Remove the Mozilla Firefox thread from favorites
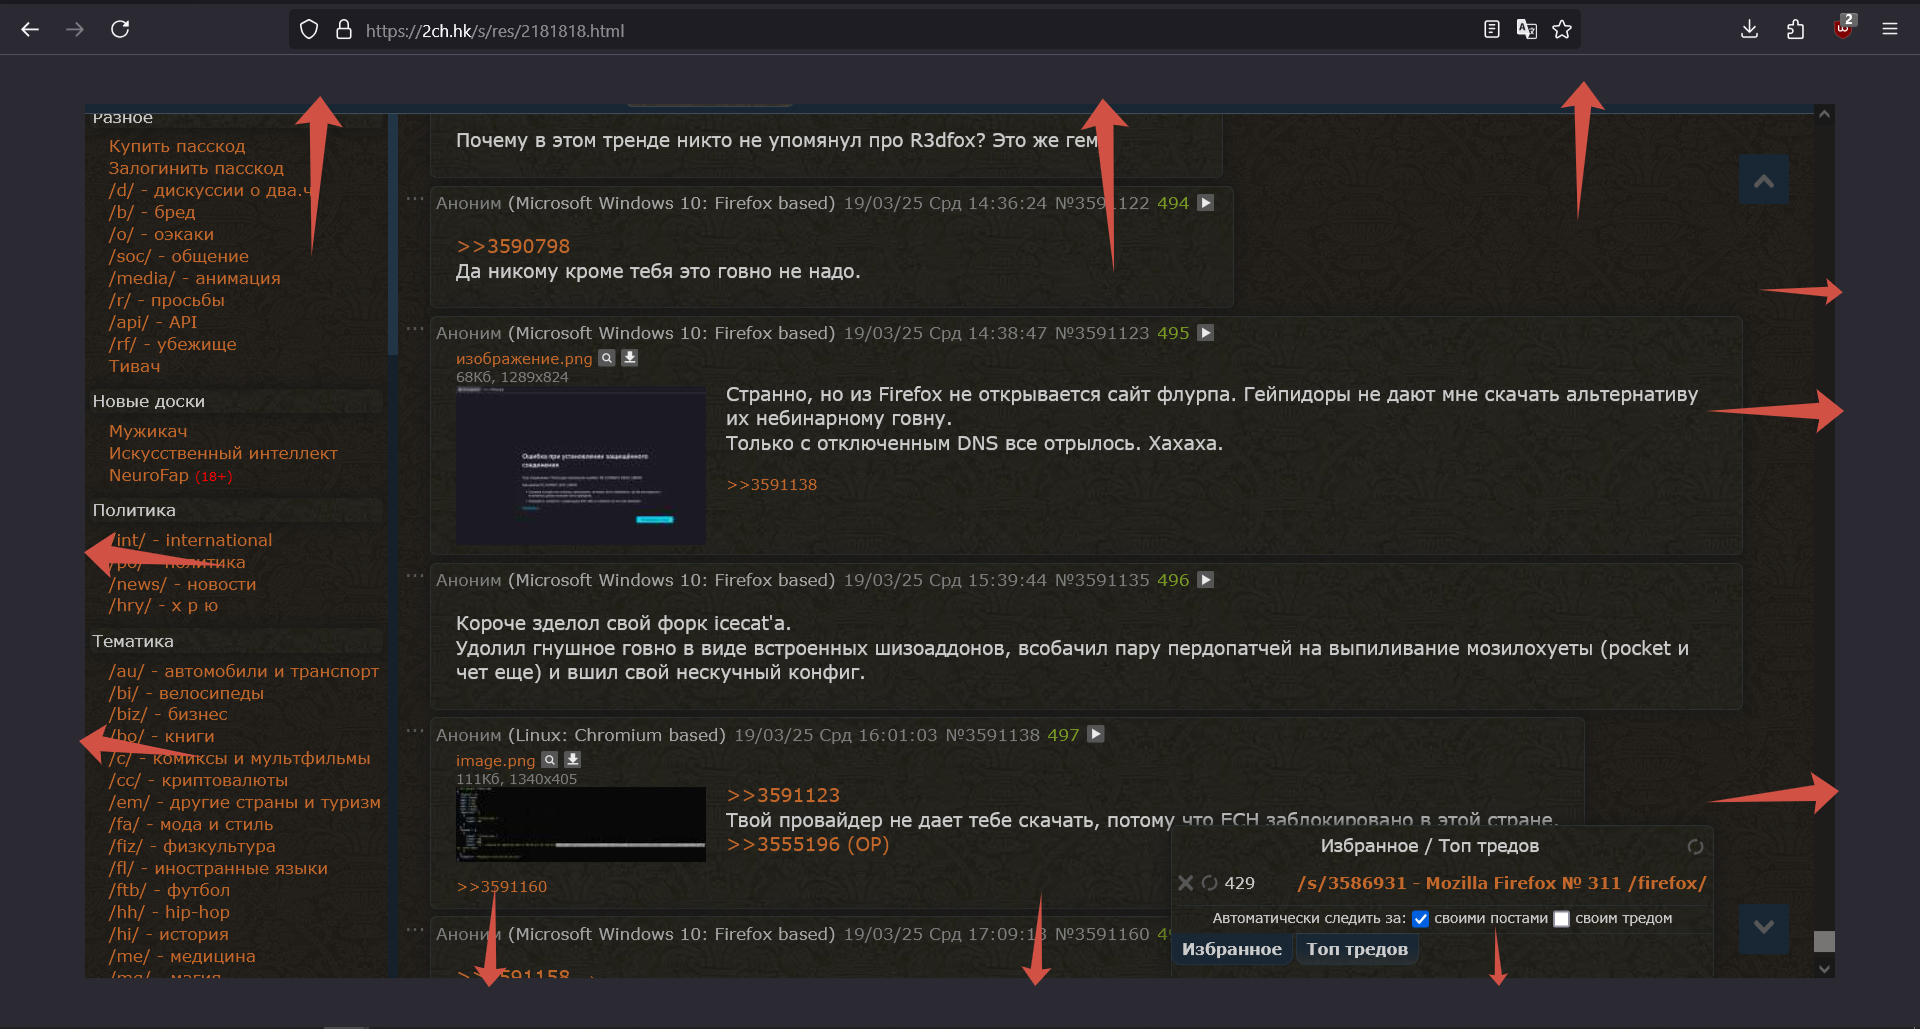1920x1029 pixels. pyautogui.click(x=1185, y=883)
